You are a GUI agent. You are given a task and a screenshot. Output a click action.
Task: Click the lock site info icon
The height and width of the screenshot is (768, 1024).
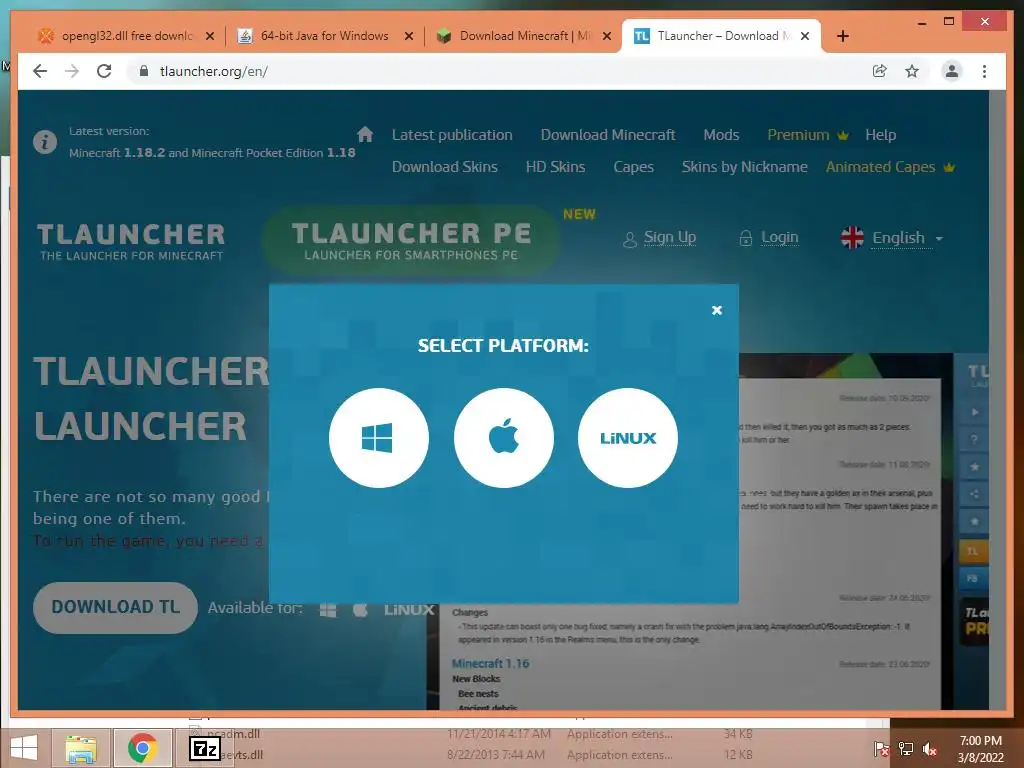click(x=144, y=71)
